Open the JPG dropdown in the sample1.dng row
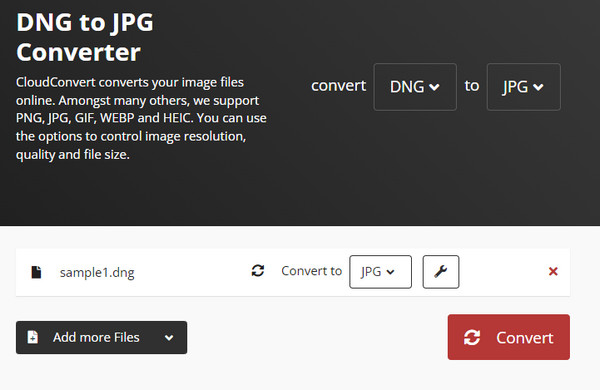The image size is (600, 390). point(380,272)
